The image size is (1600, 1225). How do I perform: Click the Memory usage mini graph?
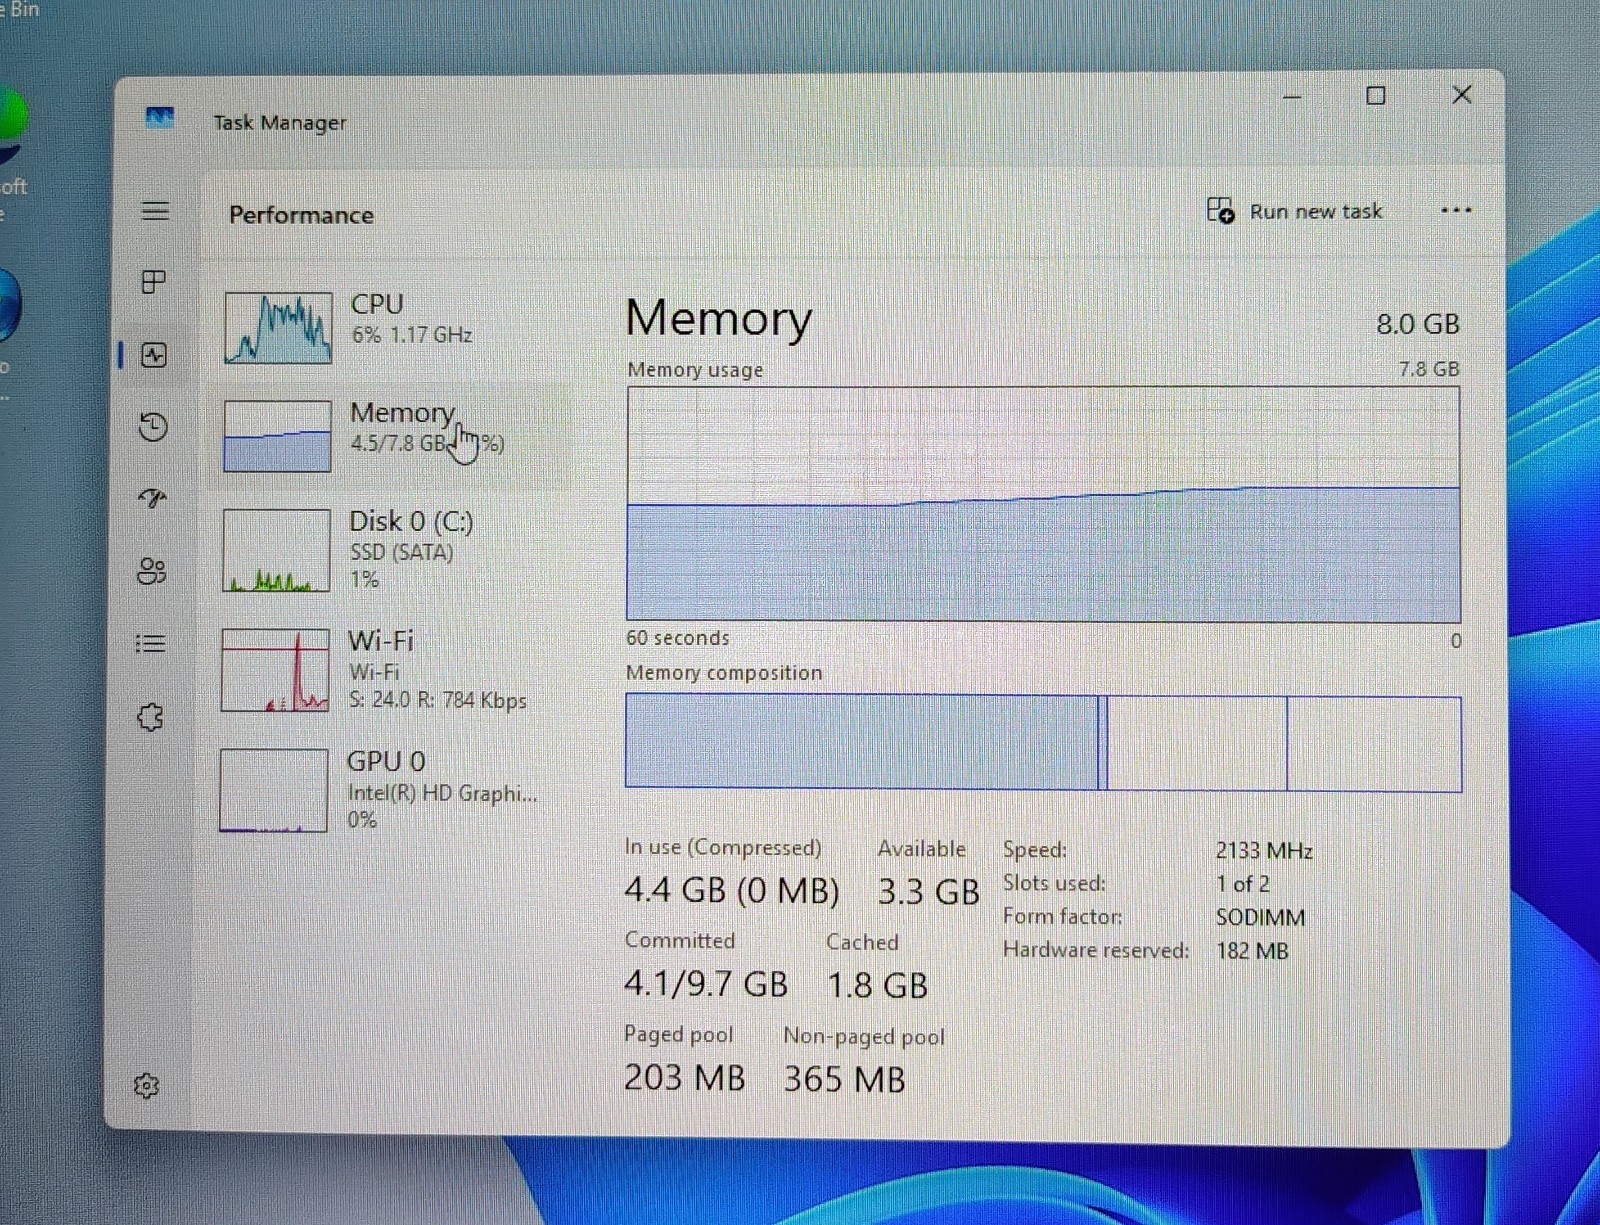[x=277, y=436]
